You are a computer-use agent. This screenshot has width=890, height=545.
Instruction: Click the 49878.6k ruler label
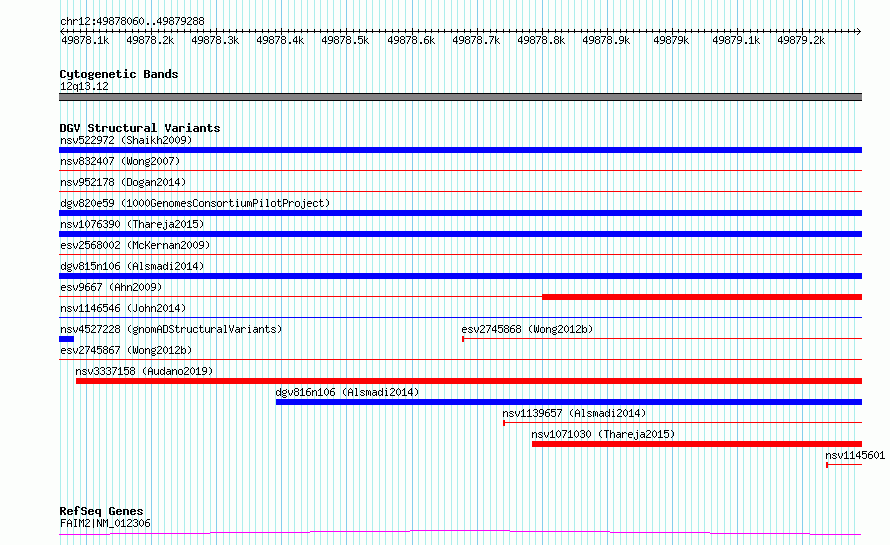tap(411, 40)
